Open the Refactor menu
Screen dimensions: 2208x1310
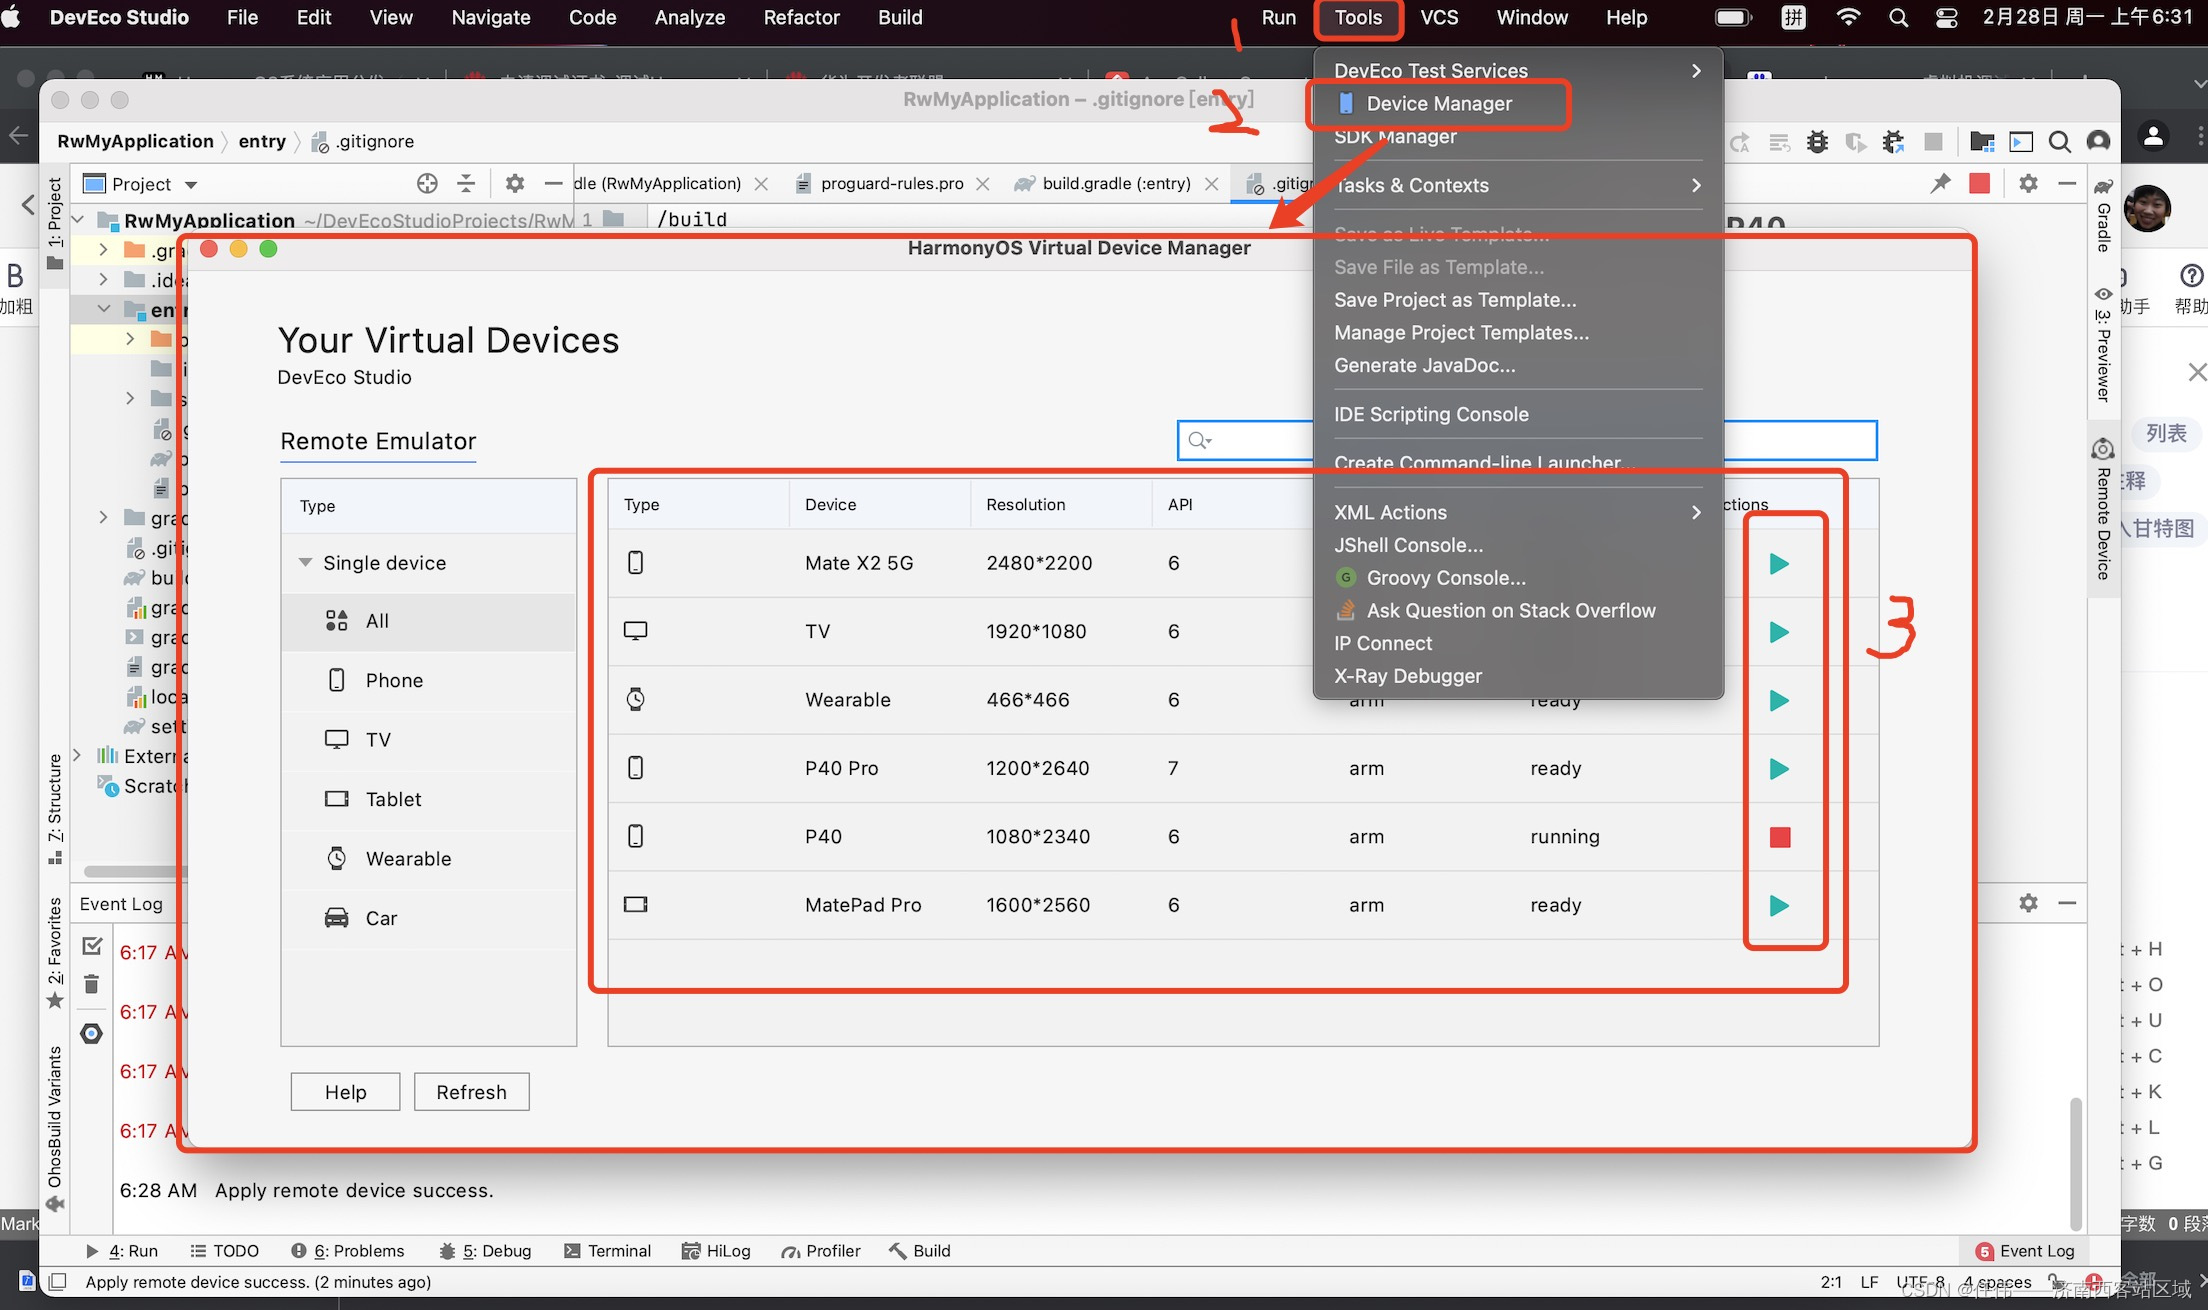click(x=801, y=18)
